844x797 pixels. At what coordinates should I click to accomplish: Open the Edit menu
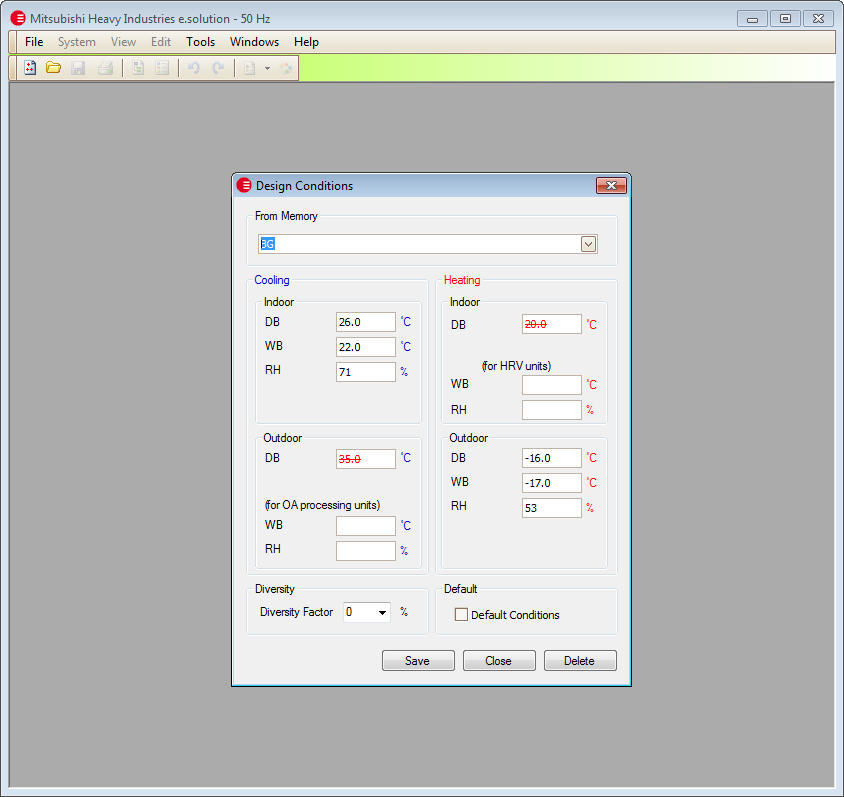coord(161,42)
